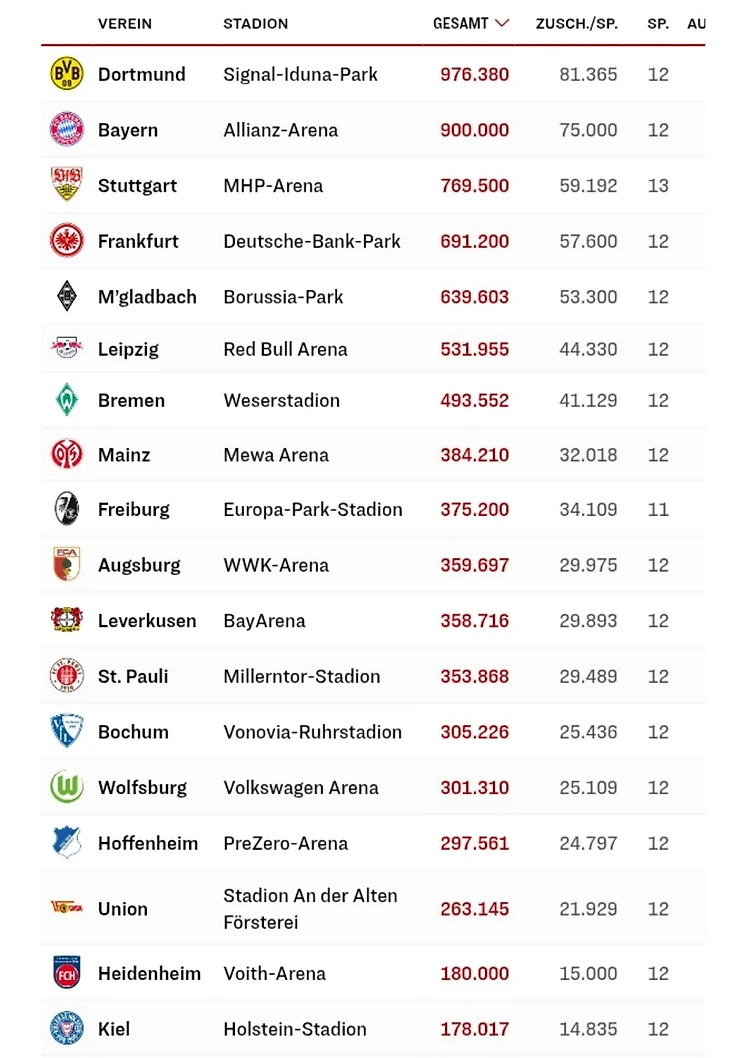This screenshot has width=730, height=1058.
Task: Open the M'gladbach team link
Action: [147, 297]
